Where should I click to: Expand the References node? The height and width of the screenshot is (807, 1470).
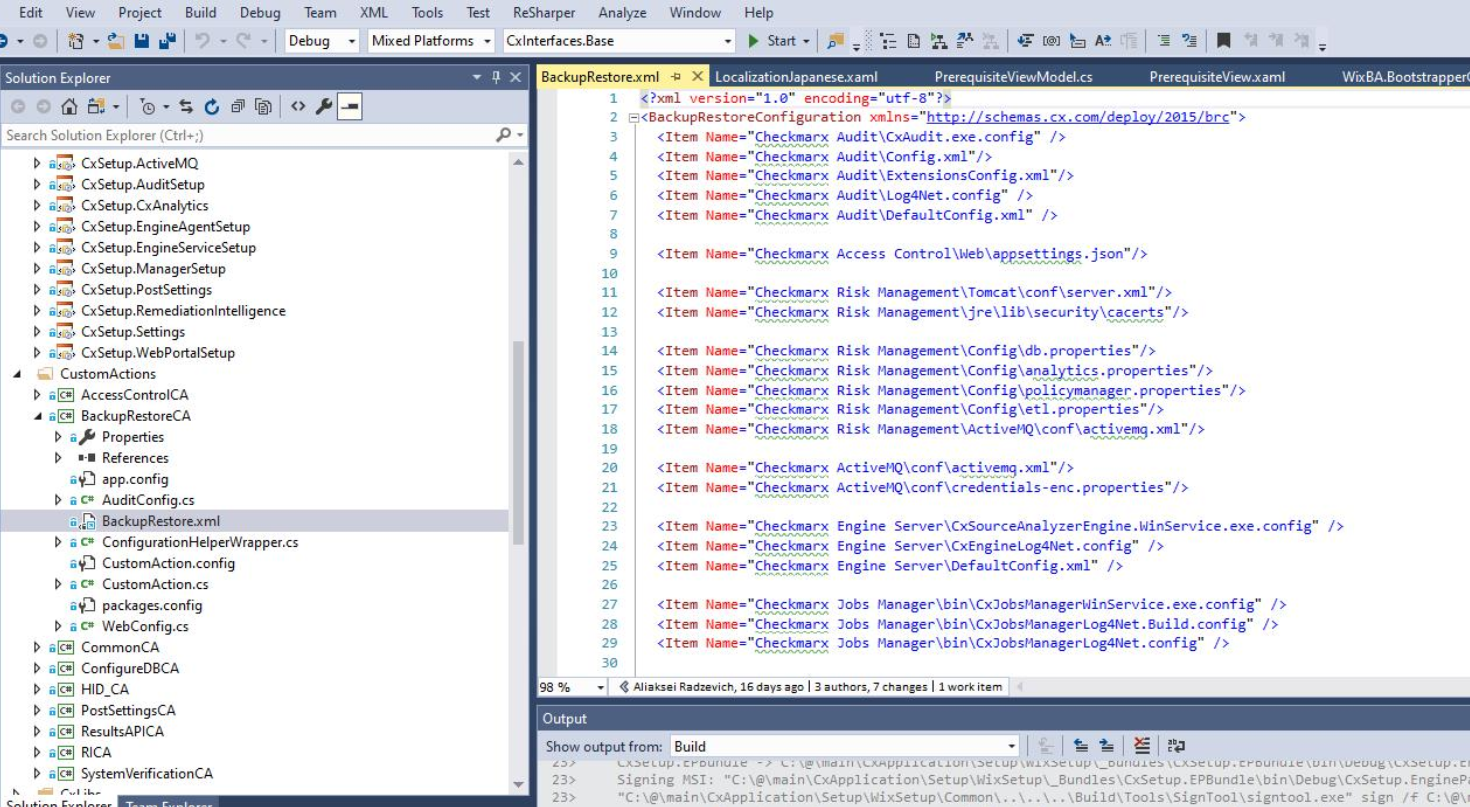(59, 458)
